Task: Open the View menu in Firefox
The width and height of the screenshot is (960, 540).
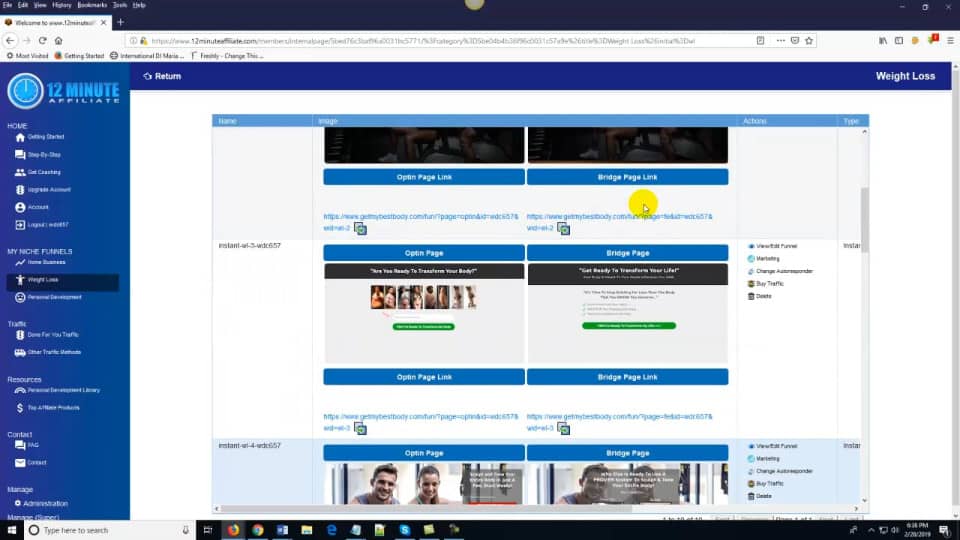Action: 40,5
